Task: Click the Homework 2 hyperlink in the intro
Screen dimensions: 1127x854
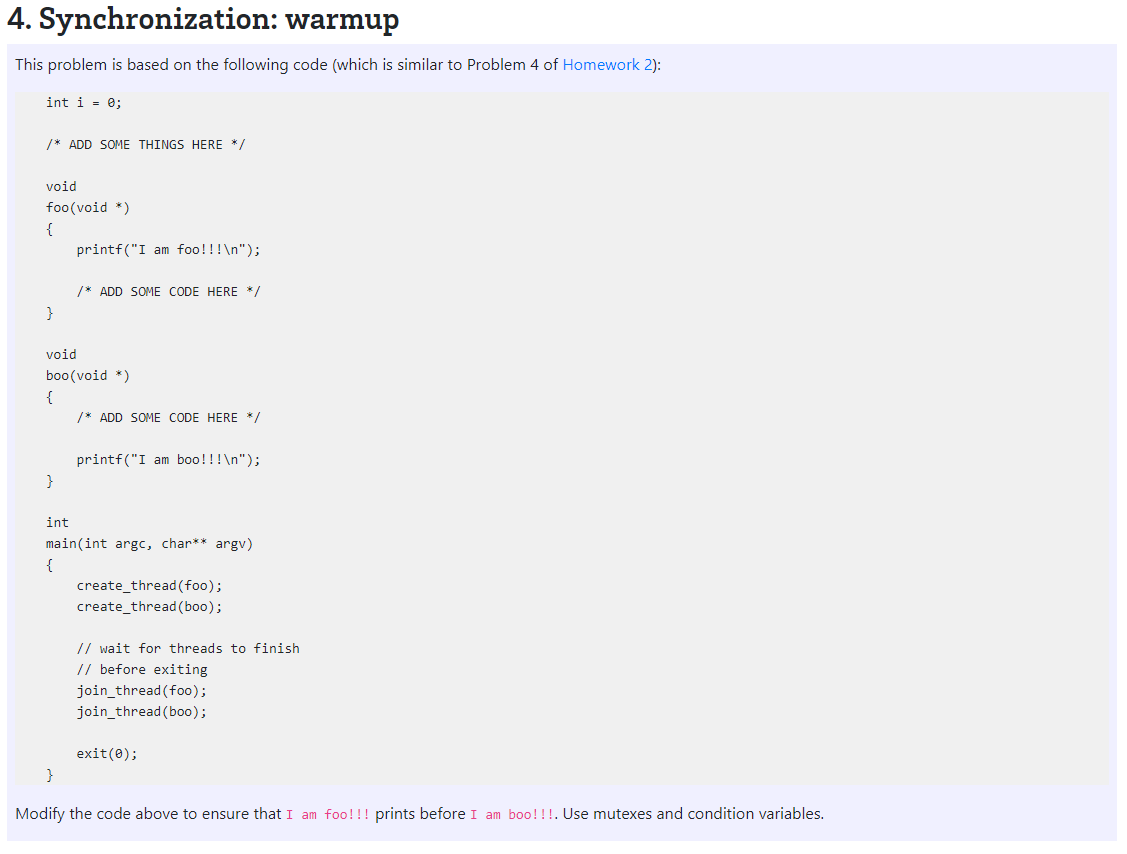Action: (607, 64)
